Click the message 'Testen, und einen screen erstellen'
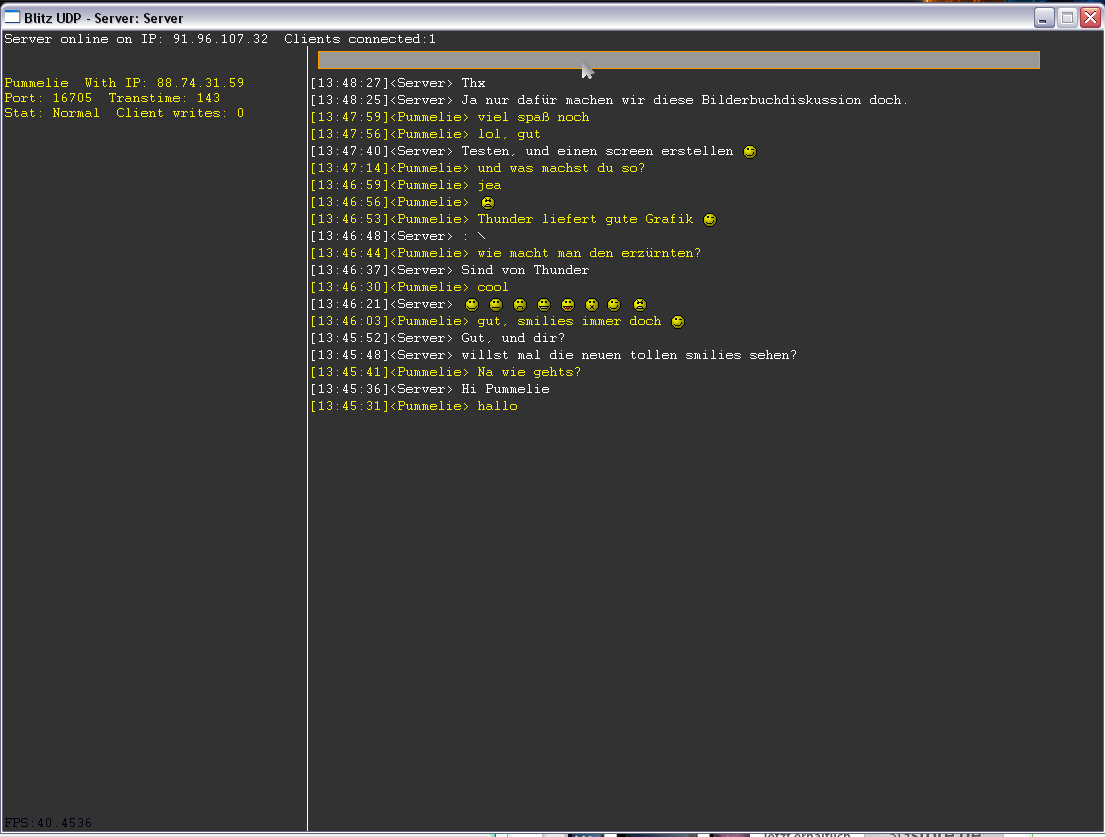This screenshot has width=1105, height=837. coord(598,151)
